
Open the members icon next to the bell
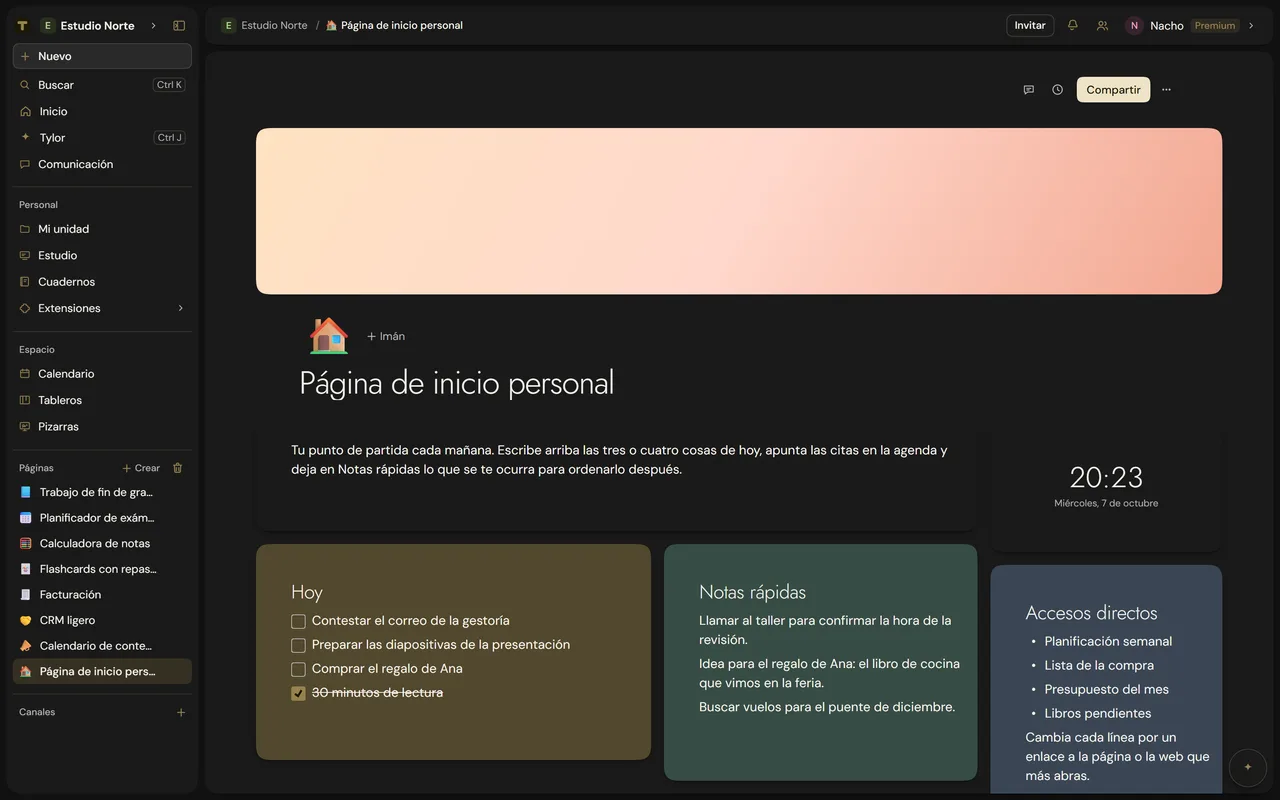tap(1102, 26)
